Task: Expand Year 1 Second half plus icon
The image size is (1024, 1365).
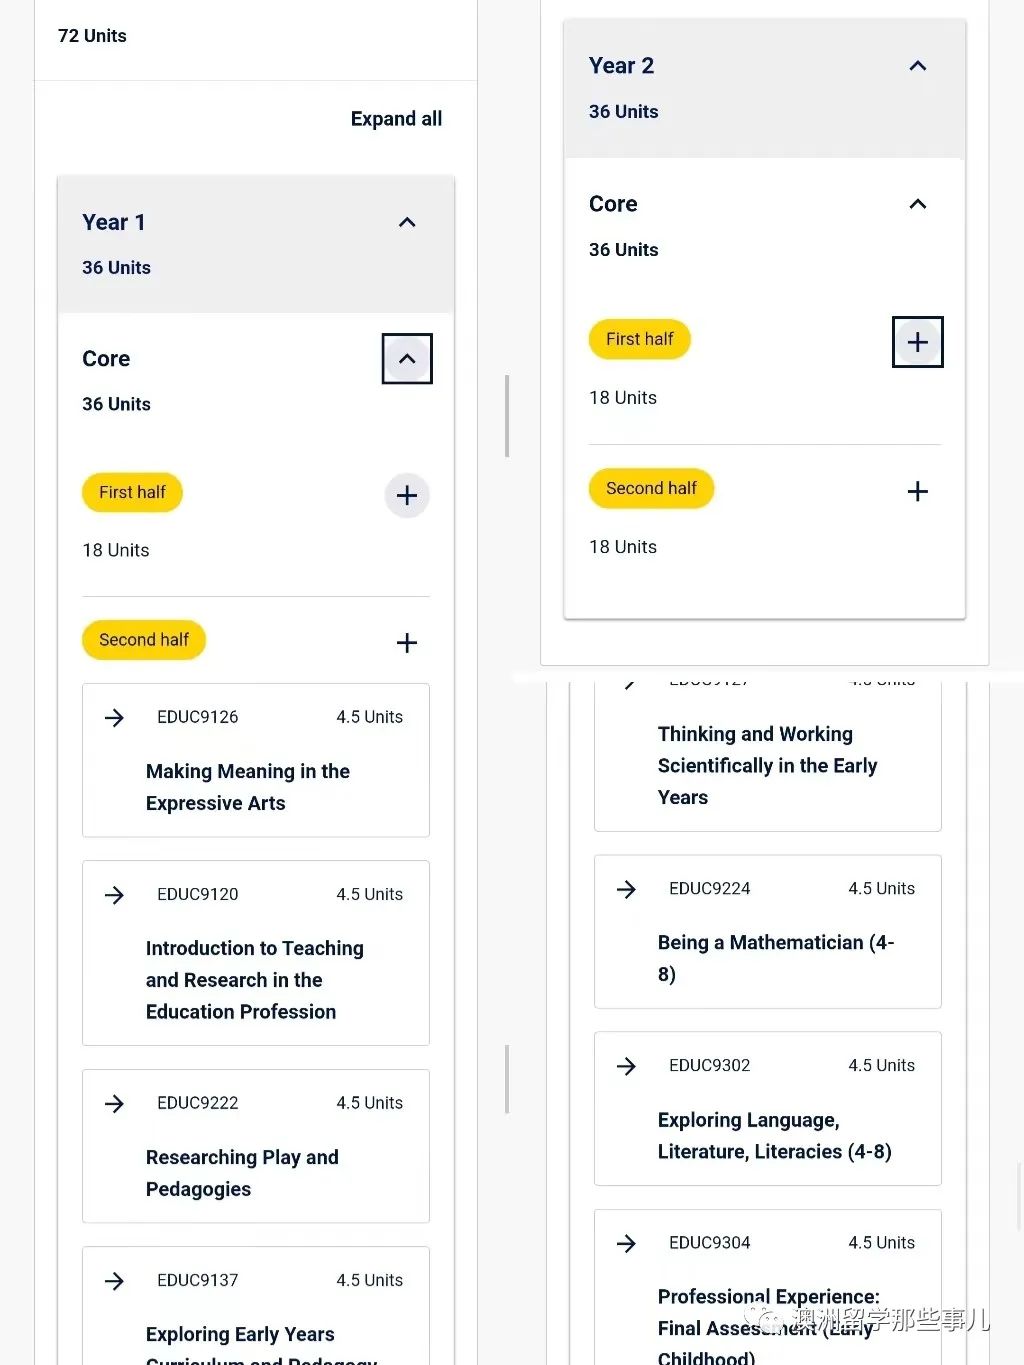Action: pyautogui.click(x=407, y=643)
